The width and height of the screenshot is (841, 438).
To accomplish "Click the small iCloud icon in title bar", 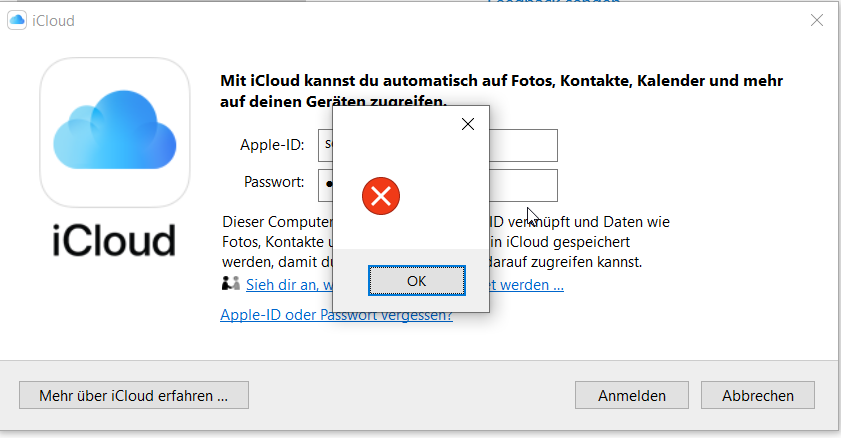I will point(17,20).
